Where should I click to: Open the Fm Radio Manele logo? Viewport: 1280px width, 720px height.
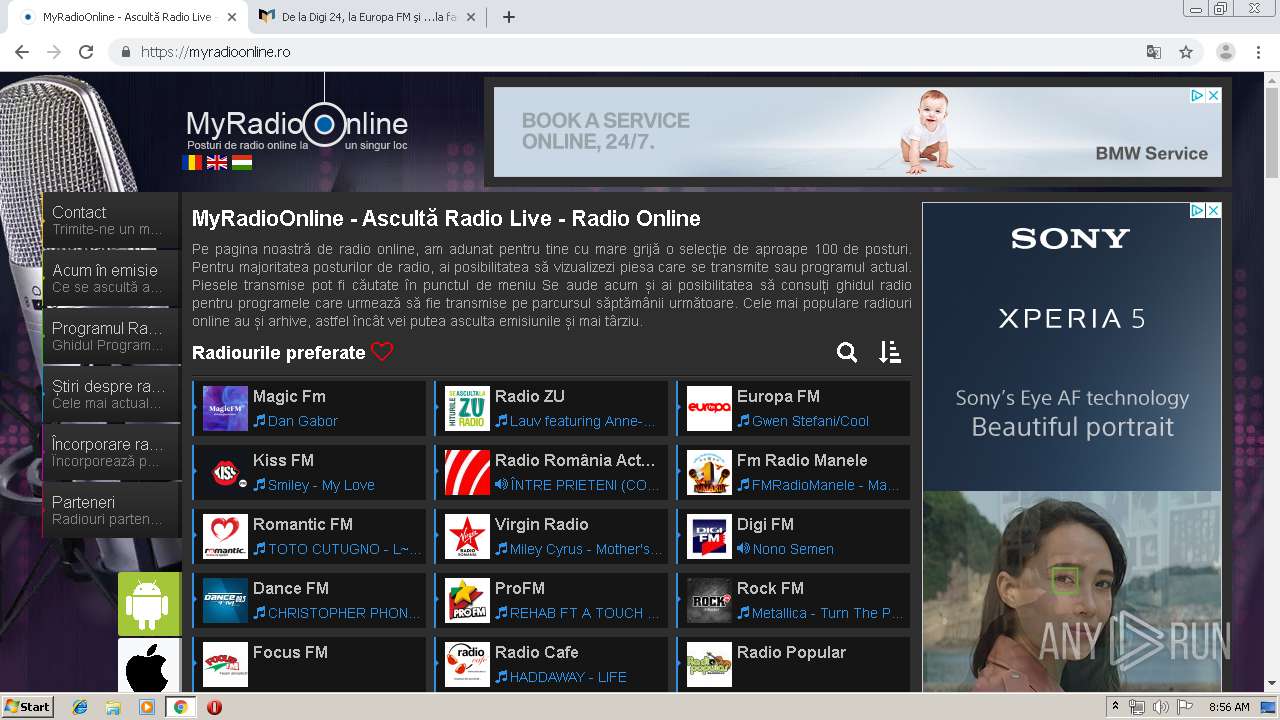click(709, 472)
